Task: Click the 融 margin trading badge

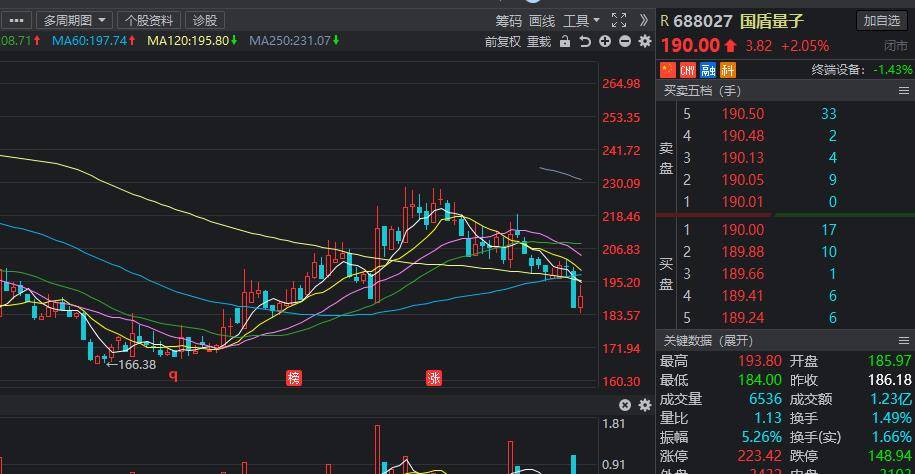Action: (708, 70)
